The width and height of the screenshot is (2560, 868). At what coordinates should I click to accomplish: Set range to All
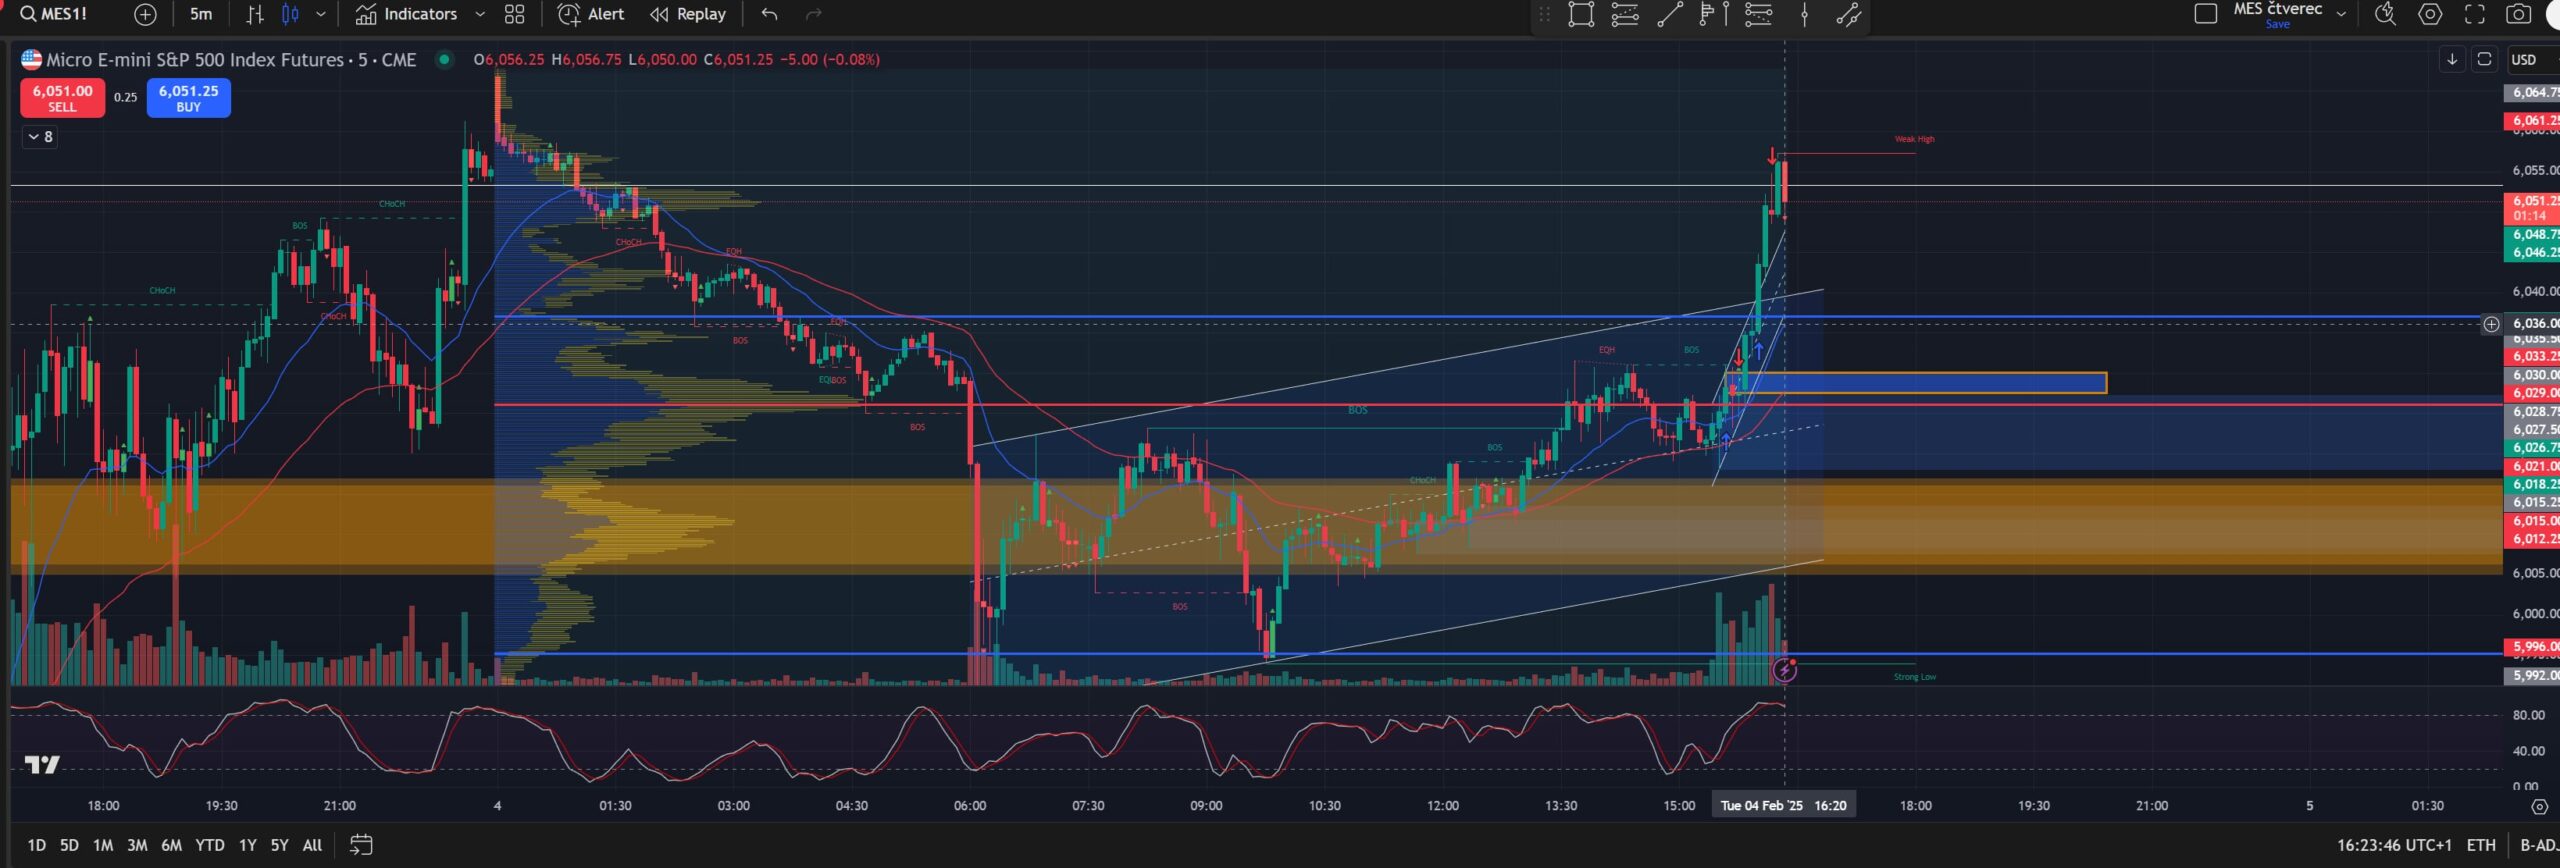pyautogui.click(x=312, y=845)
